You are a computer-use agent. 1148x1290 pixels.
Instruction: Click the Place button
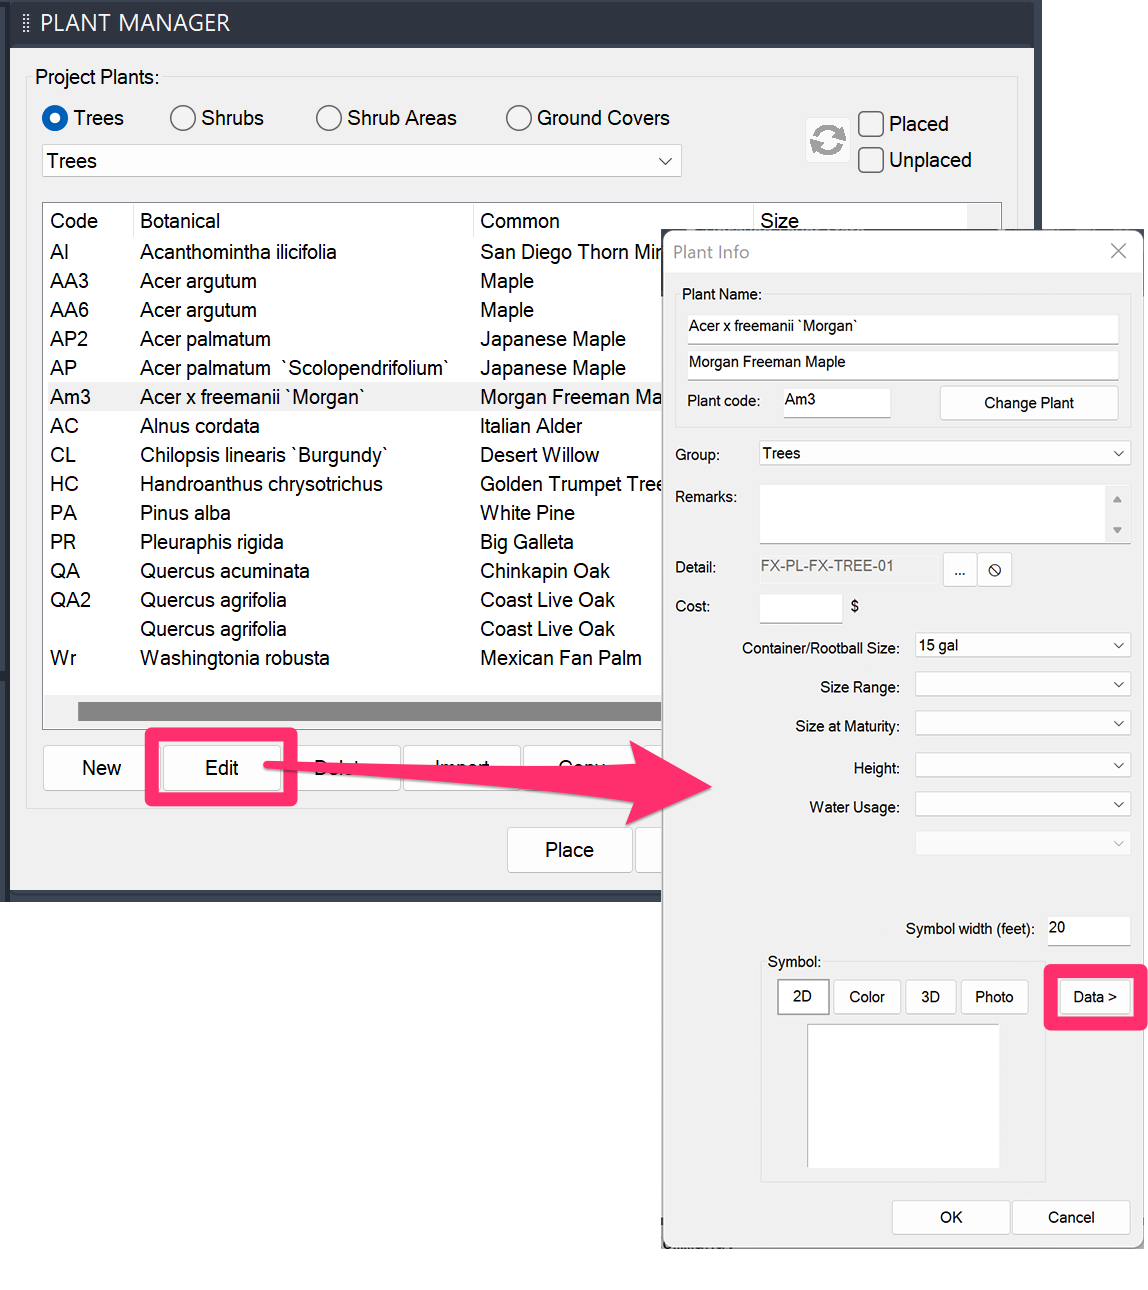[569, 849]
